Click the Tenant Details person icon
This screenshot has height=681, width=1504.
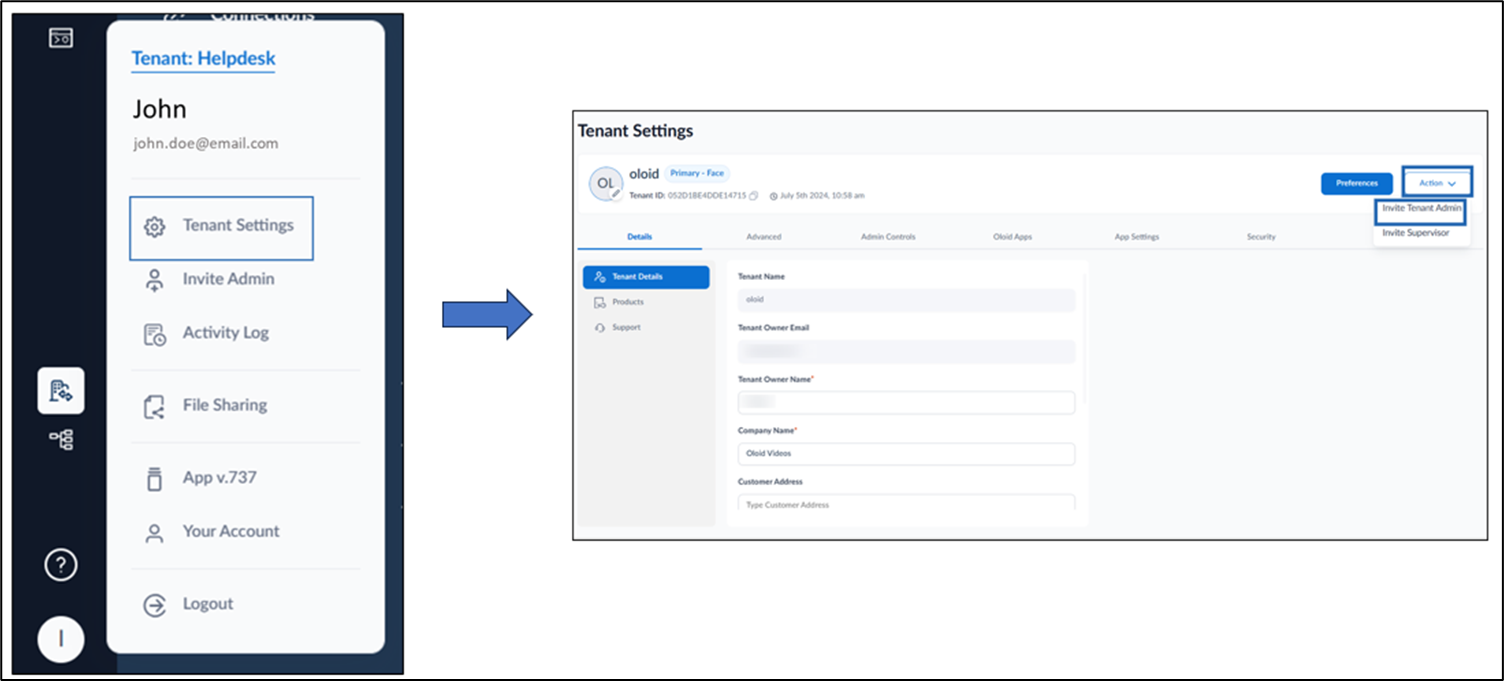[600, 277]
